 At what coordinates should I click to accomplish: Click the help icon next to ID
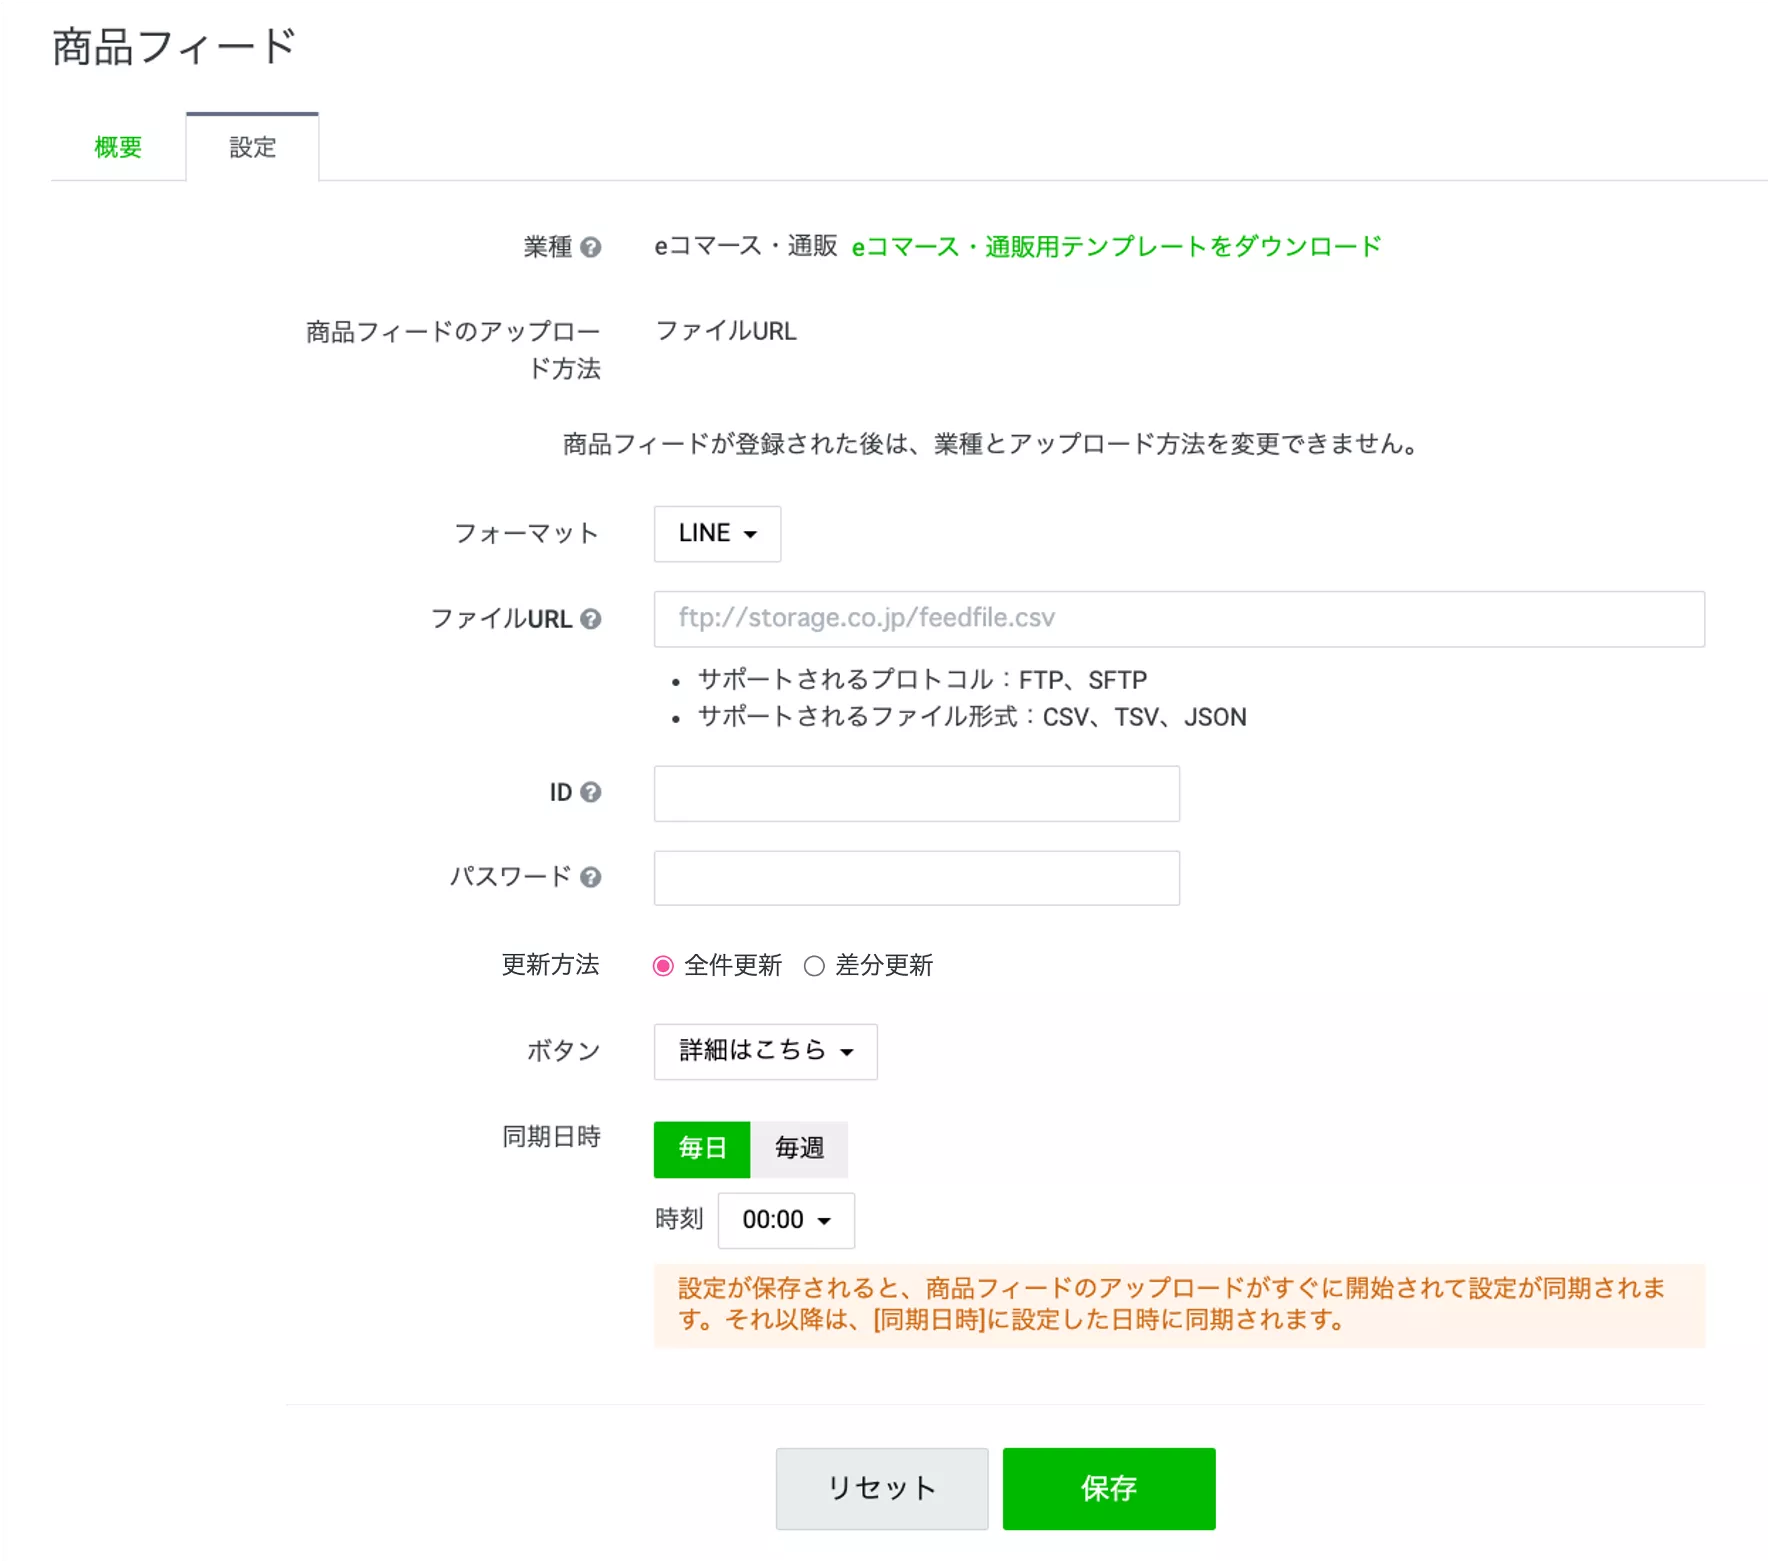click(x=590, y=792)
